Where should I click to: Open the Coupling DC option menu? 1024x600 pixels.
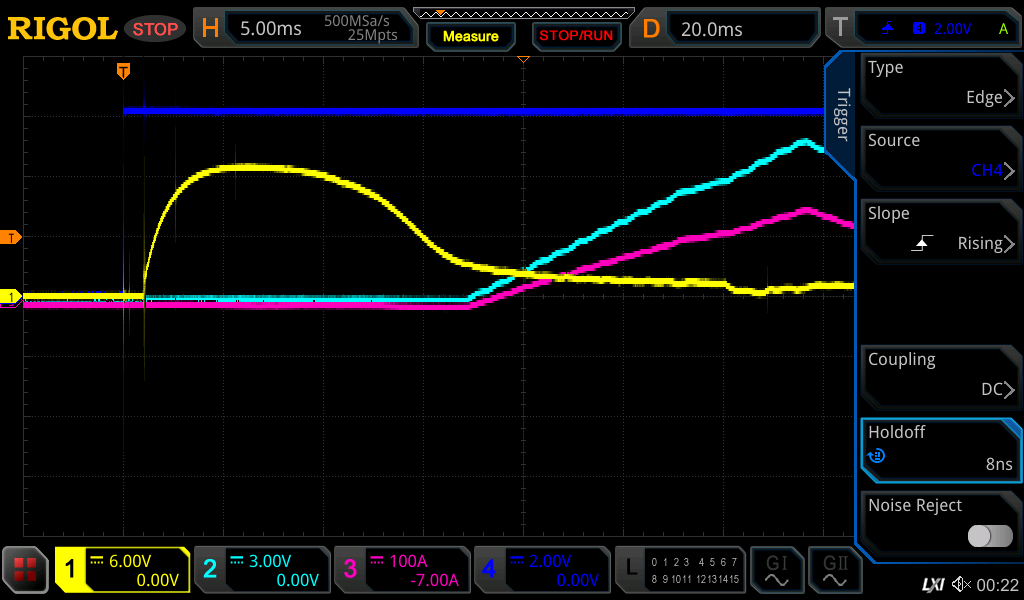point(940,376)
